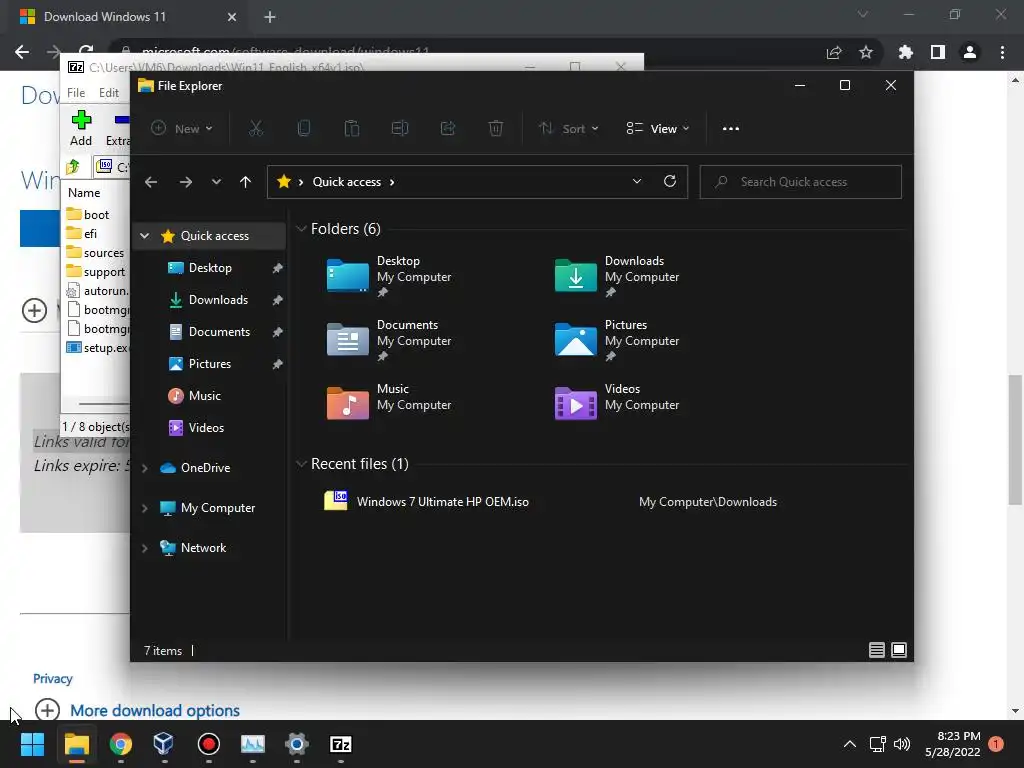The width and height of the screenshot is (1024, 768).
Task: Collapse the Folders (6) group
Action: (x=301, y=229)
